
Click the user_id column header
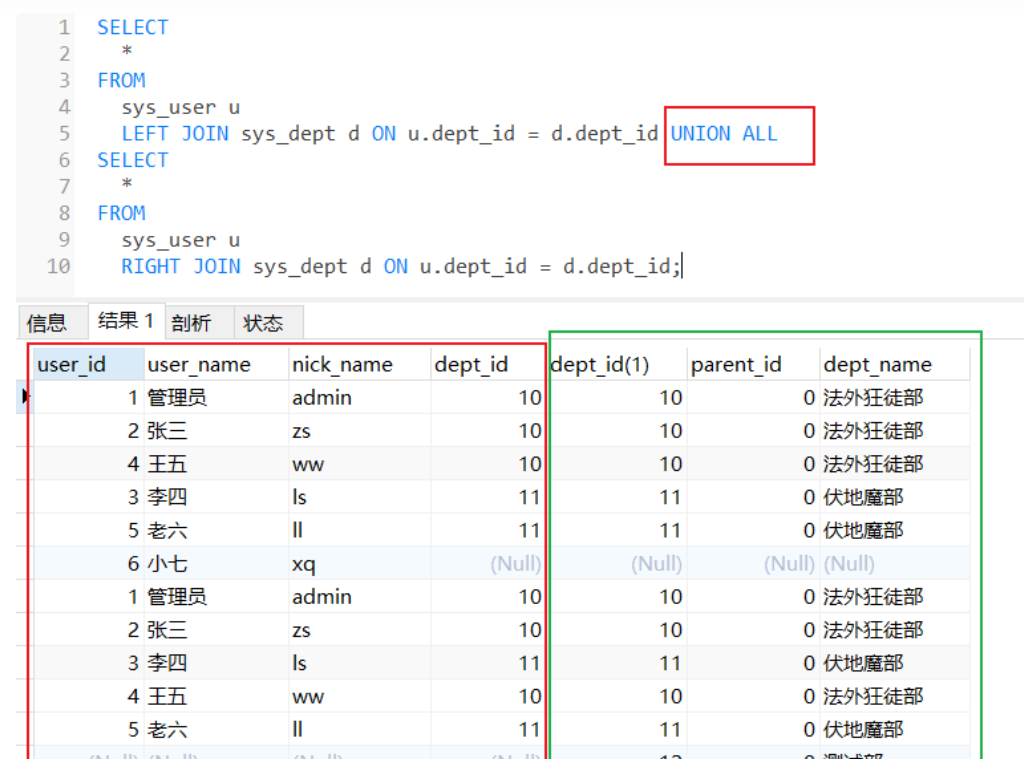(x=88, y=364)
